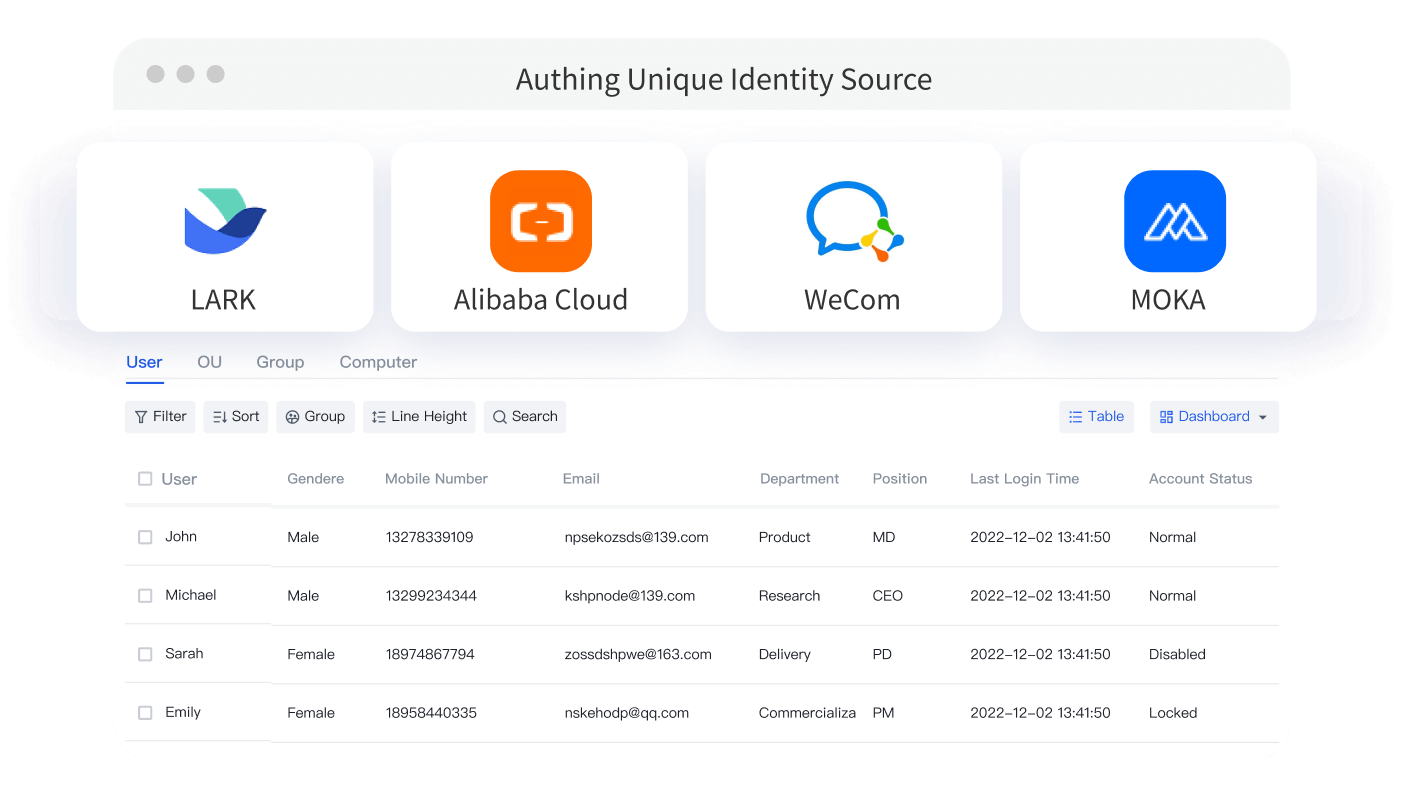
Task: Click the Commercializa department cell
Action: pos(808,713)
